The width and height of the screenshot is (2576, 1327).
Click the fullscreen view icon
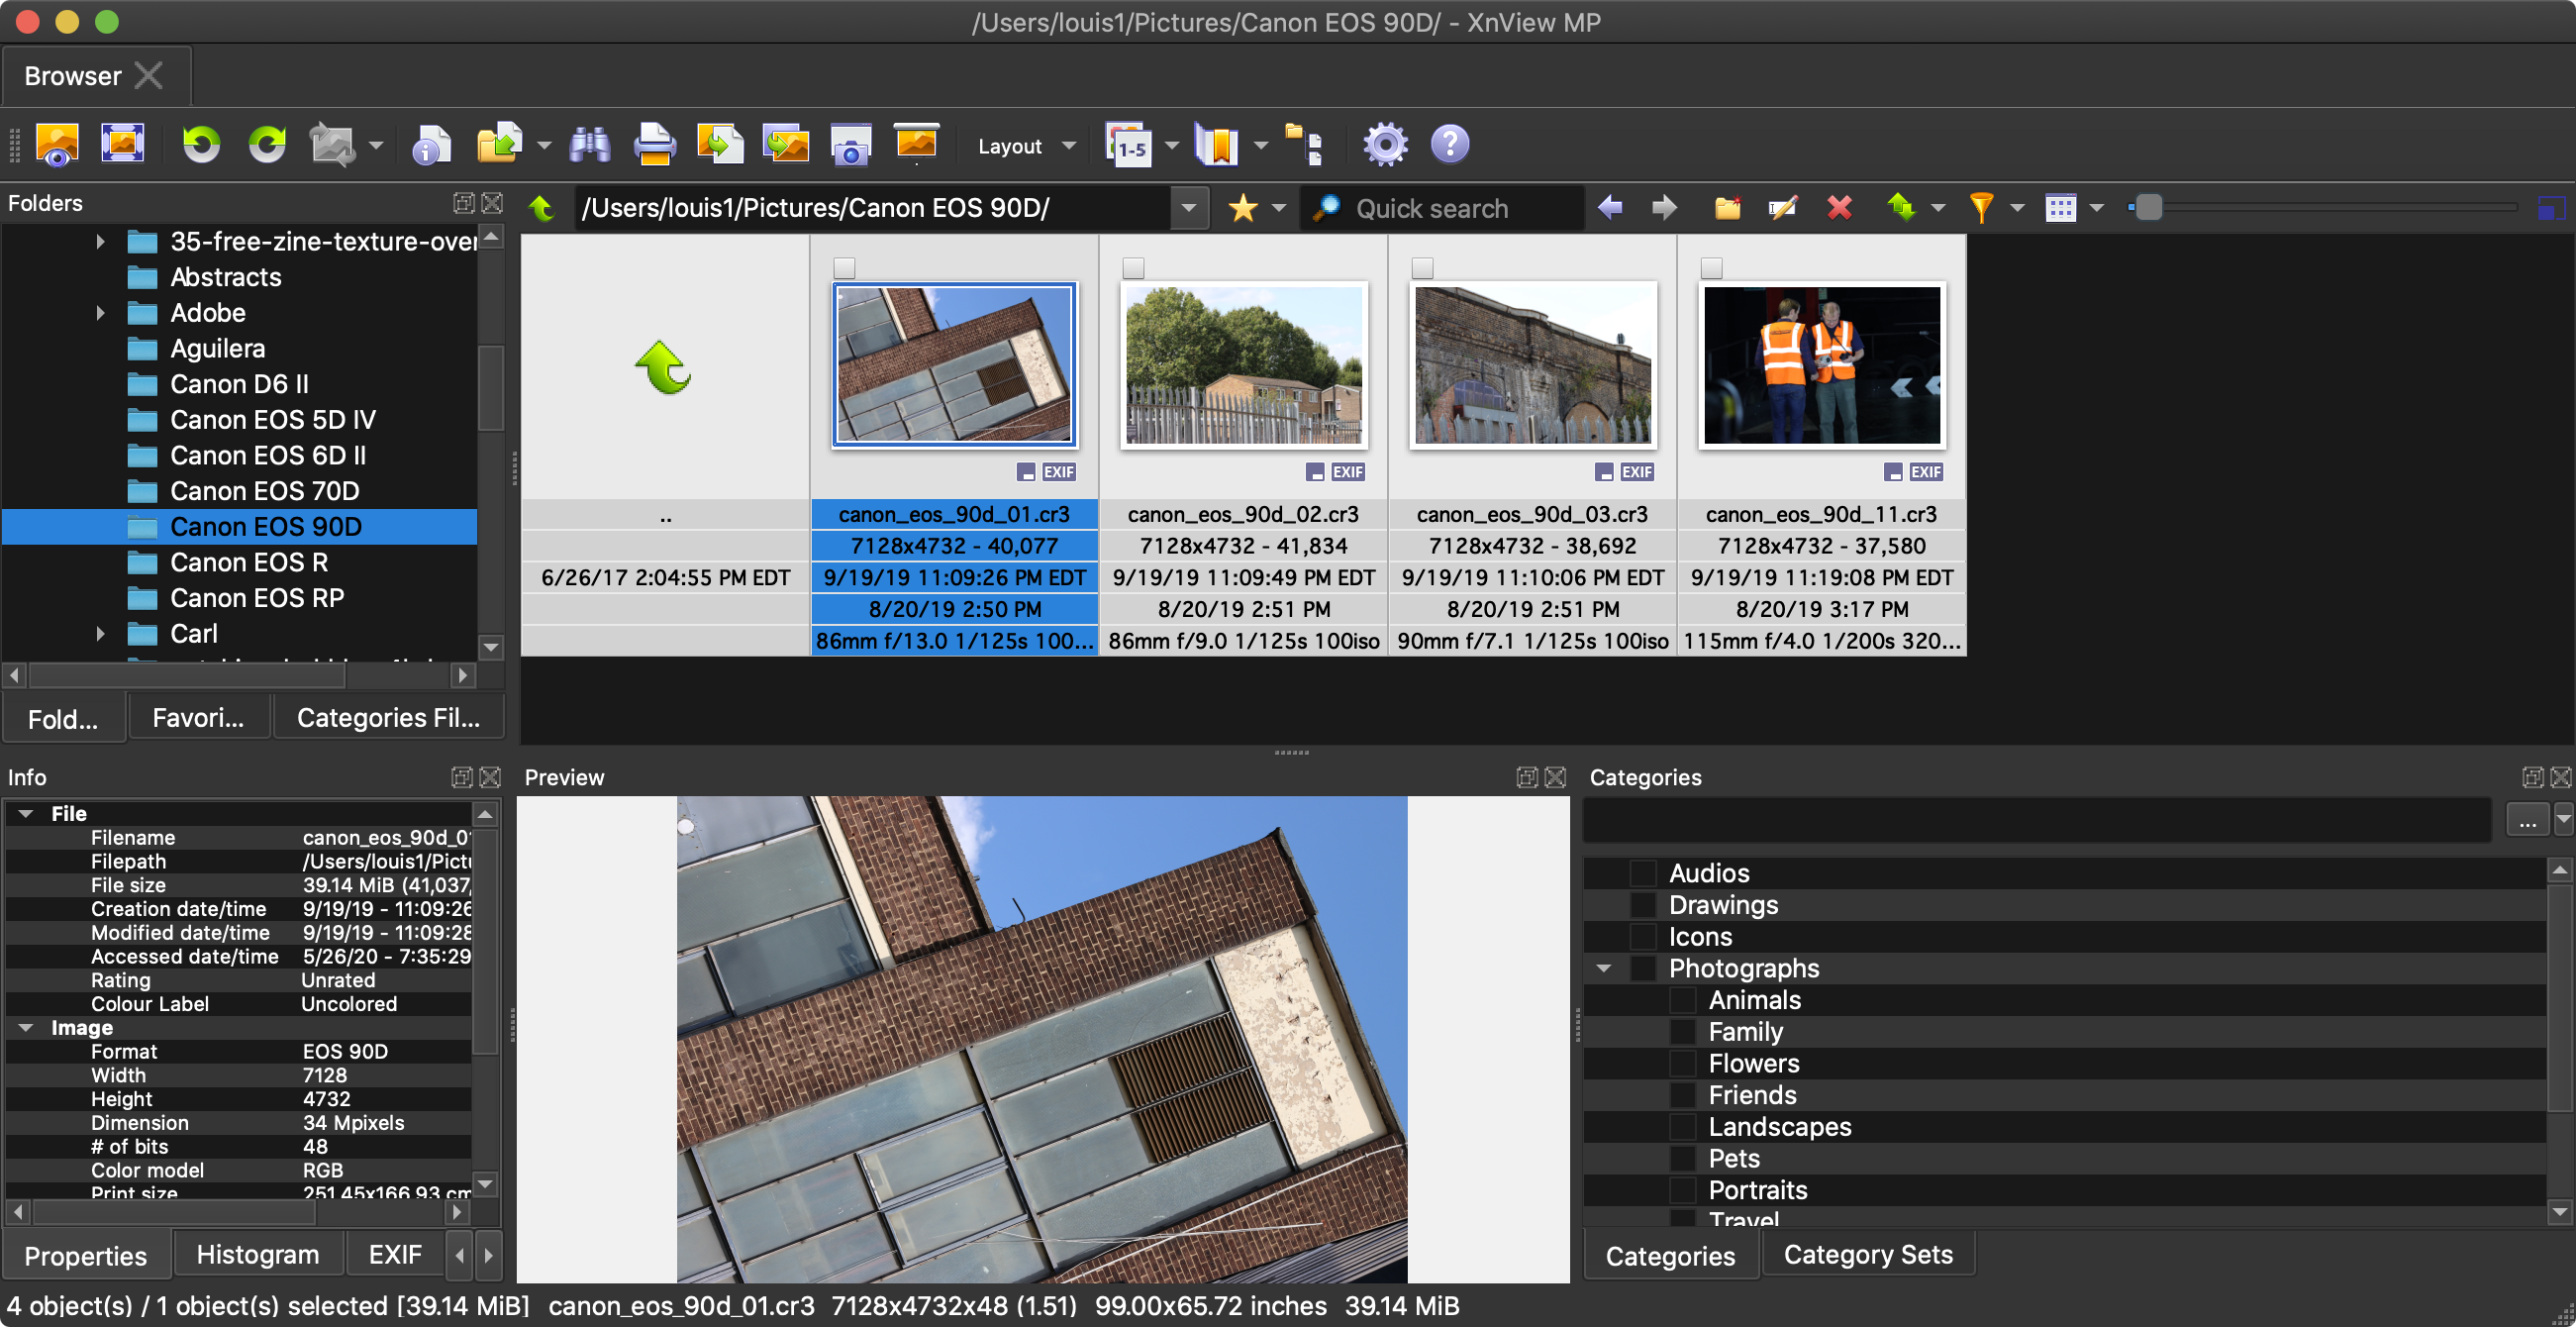[123, 143]
